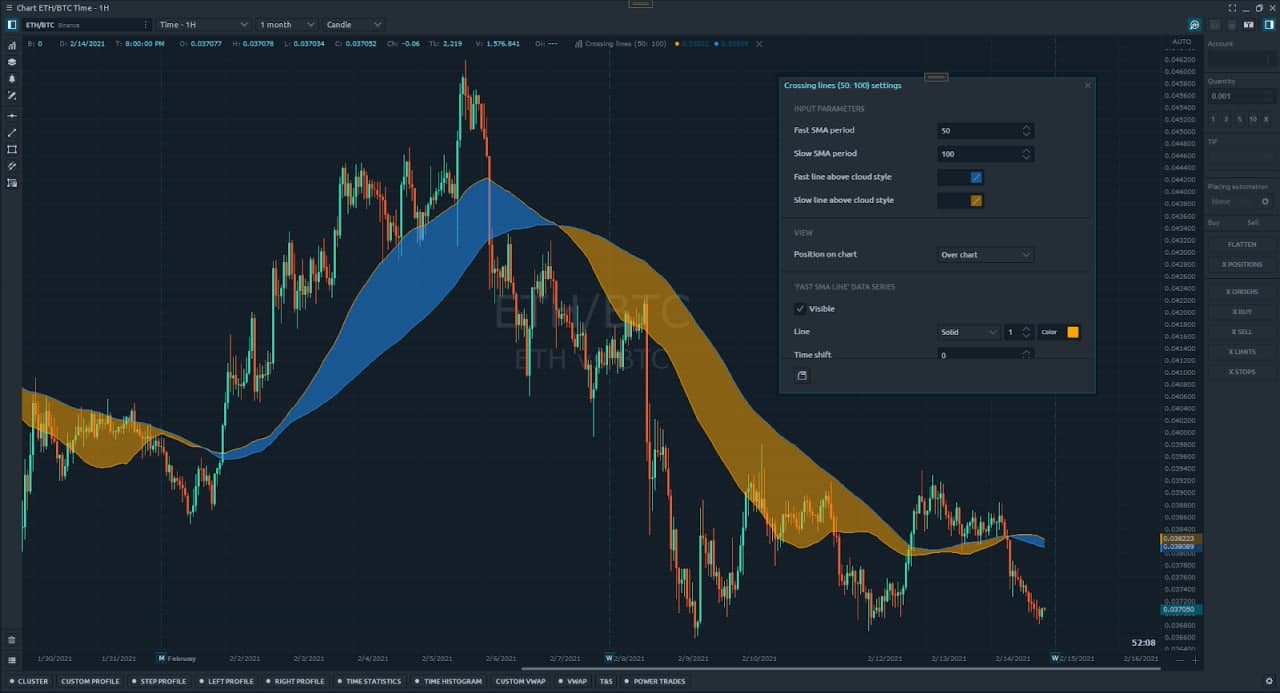
Task: Open the Time - 1H timeframe dropdown
Action: pos(203,24)
